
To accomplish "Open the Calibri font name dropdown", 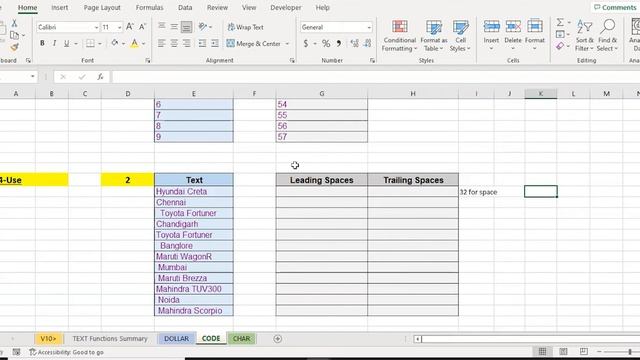I will [x=96, y=27].
